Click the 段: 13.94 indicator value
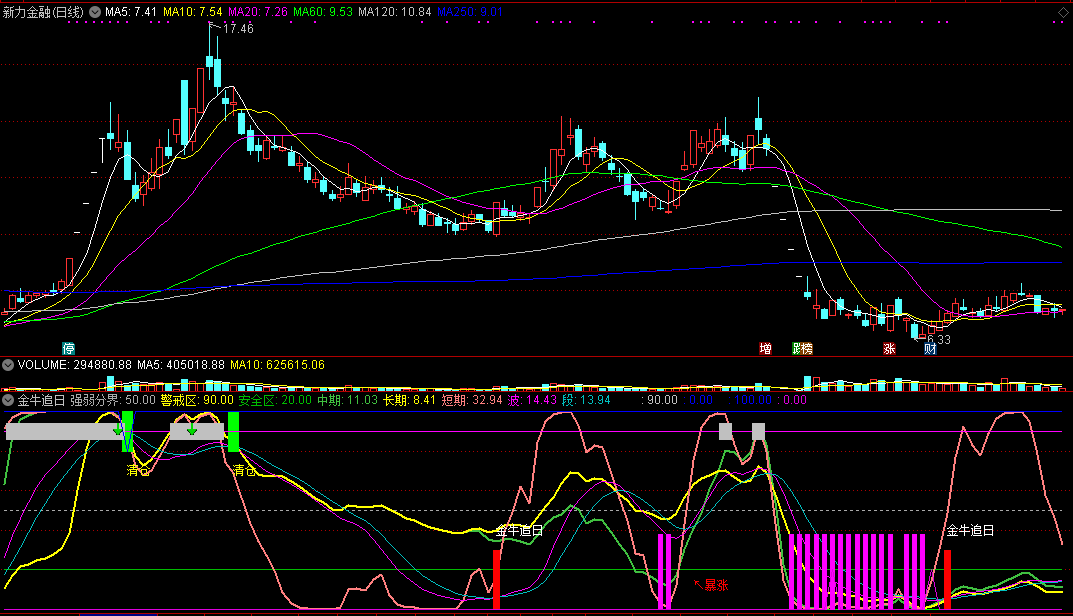 (x=586, y=400)
